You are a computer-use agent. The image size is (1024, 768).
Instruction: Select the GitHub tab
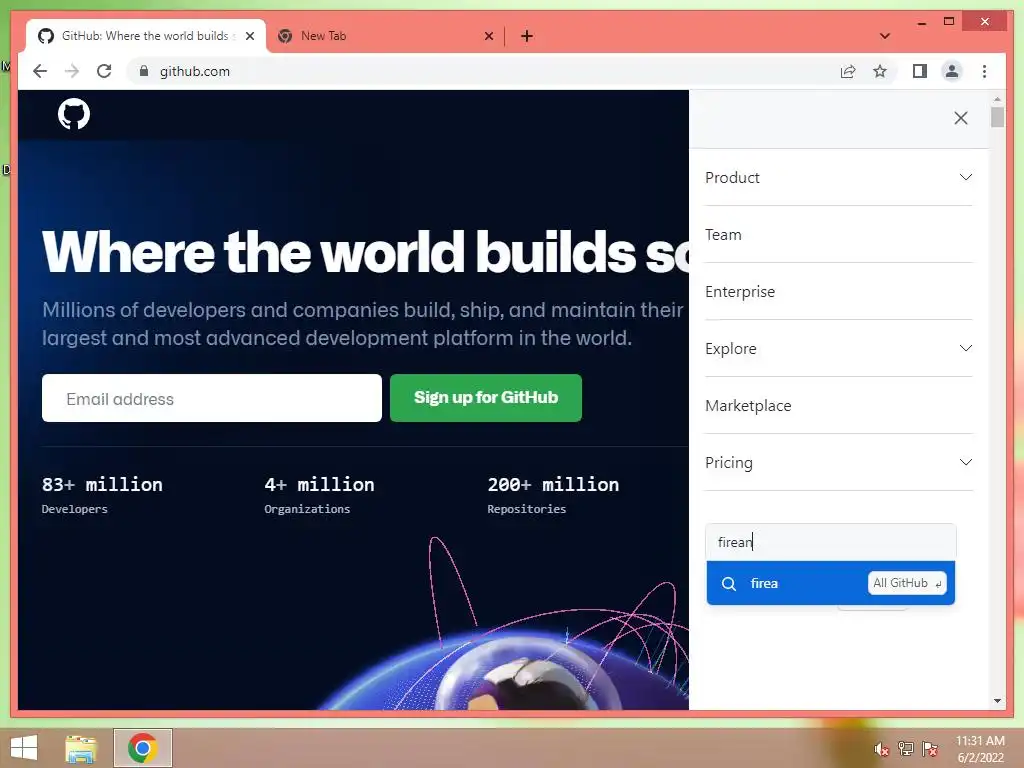[x=146, y=36]
